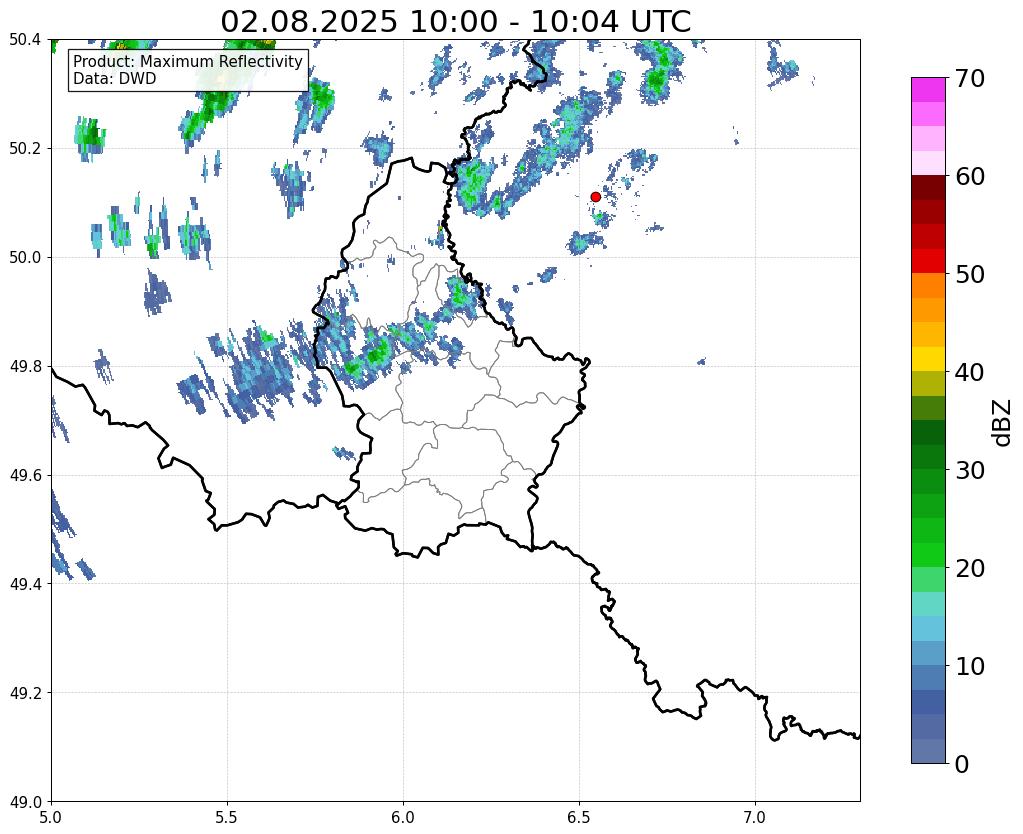Click the 0 colorbar tick label
Viewport: 1023px width, 834px height.
(962, 764)
